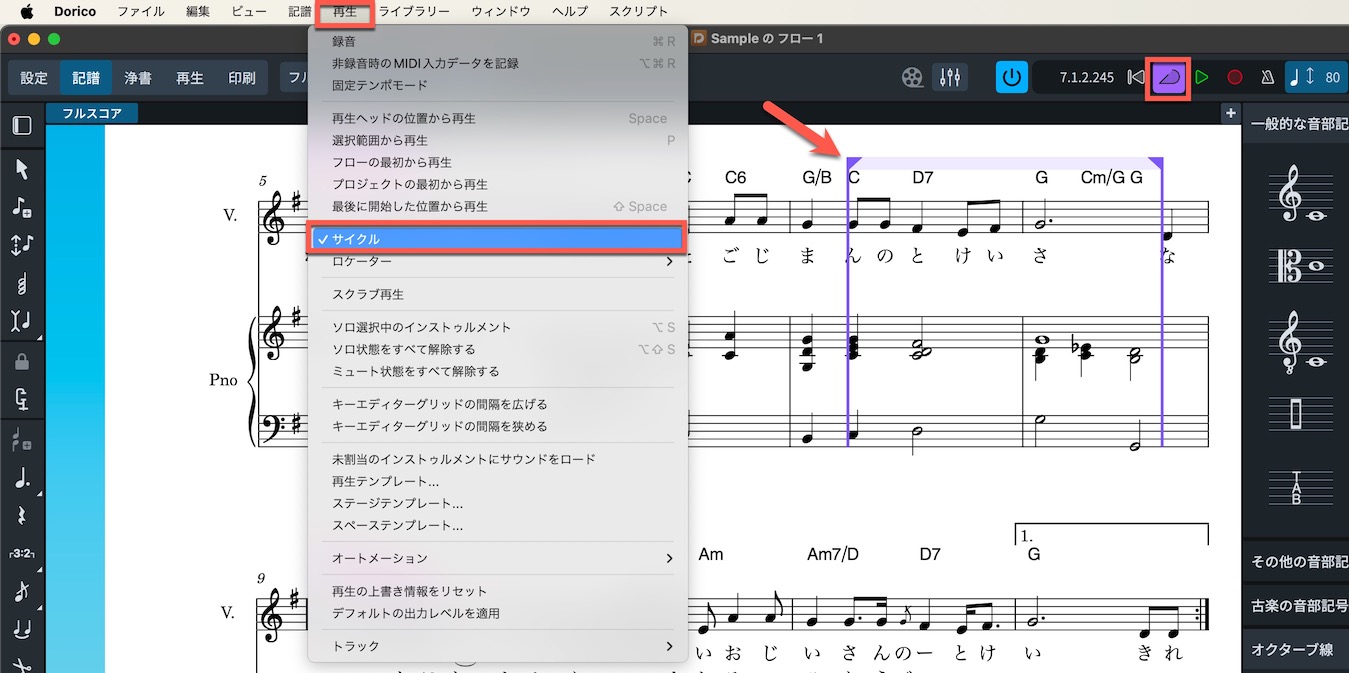
Task: Expand the その他の音部記号 section
Action: pyautogui.click(x=1298, y=561)
